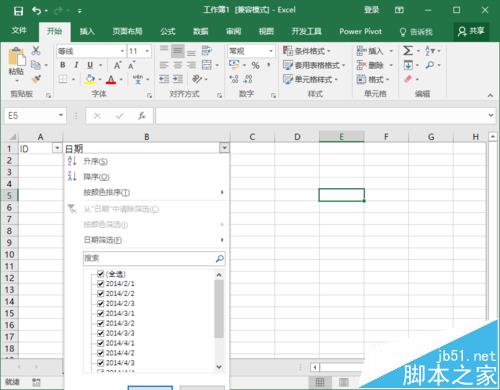The width and height of the screenshot is (500, 390).
Task: Click the 共享 Share button
Action: tap(471, 31)
